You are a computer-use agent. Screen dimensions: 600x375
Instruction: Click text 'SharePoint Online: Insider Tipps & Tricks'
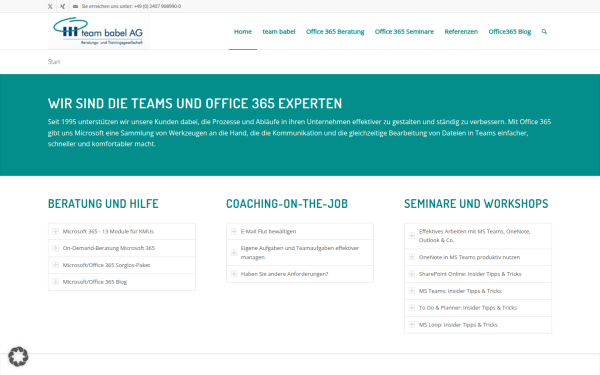470,274
